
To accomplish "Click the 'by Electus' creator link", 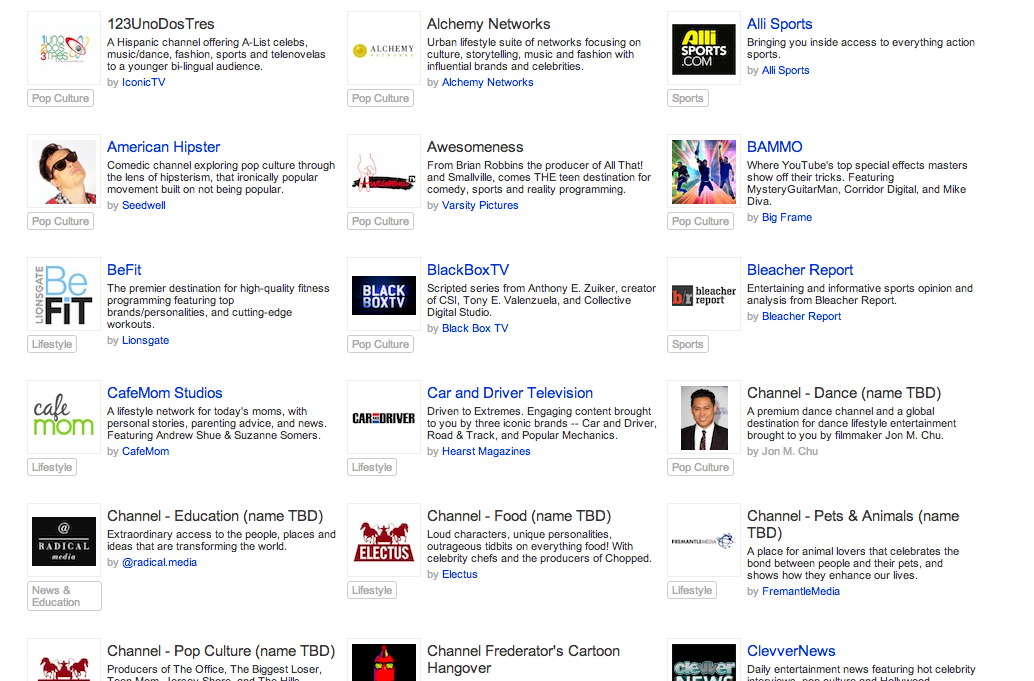I will point(460,575).
